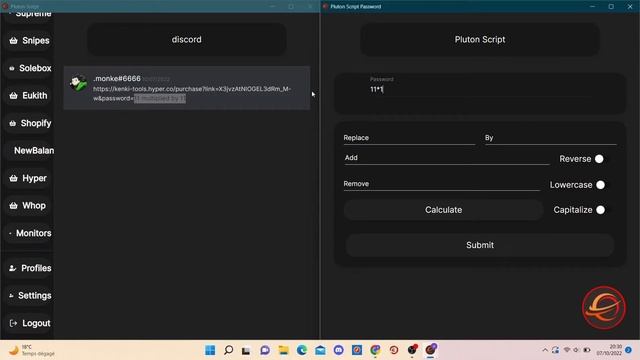Screen dimensions: 640x360
Task: Toggle the Capitalize option
Action: point(600,210)
